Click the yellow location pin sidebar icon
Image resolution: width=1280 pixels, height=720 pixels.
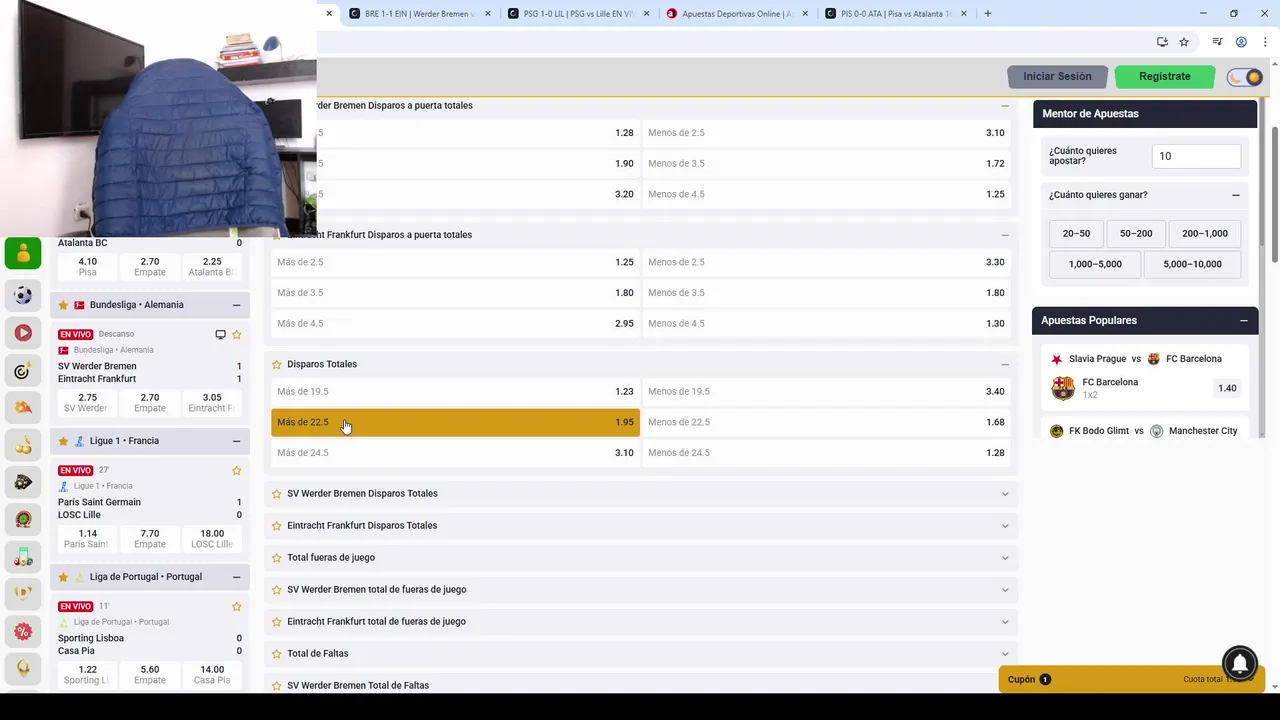(23, 668)
